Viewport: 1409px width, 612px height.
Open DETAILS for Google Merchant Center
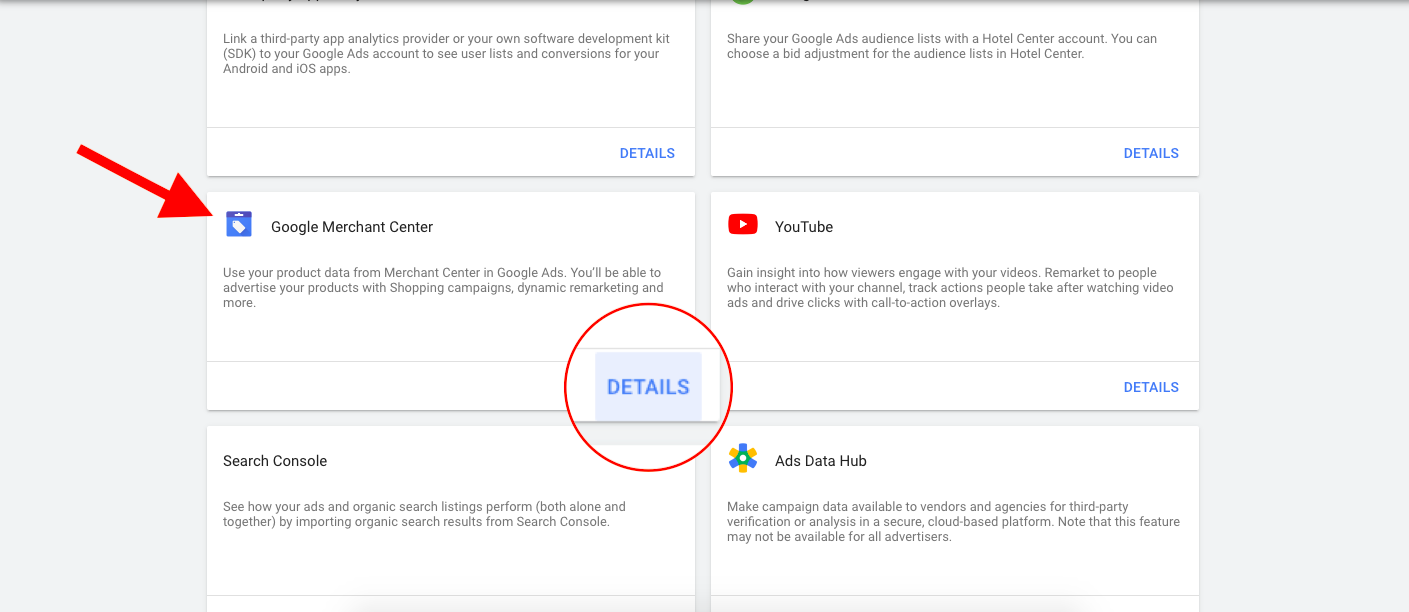click(648, 387)
